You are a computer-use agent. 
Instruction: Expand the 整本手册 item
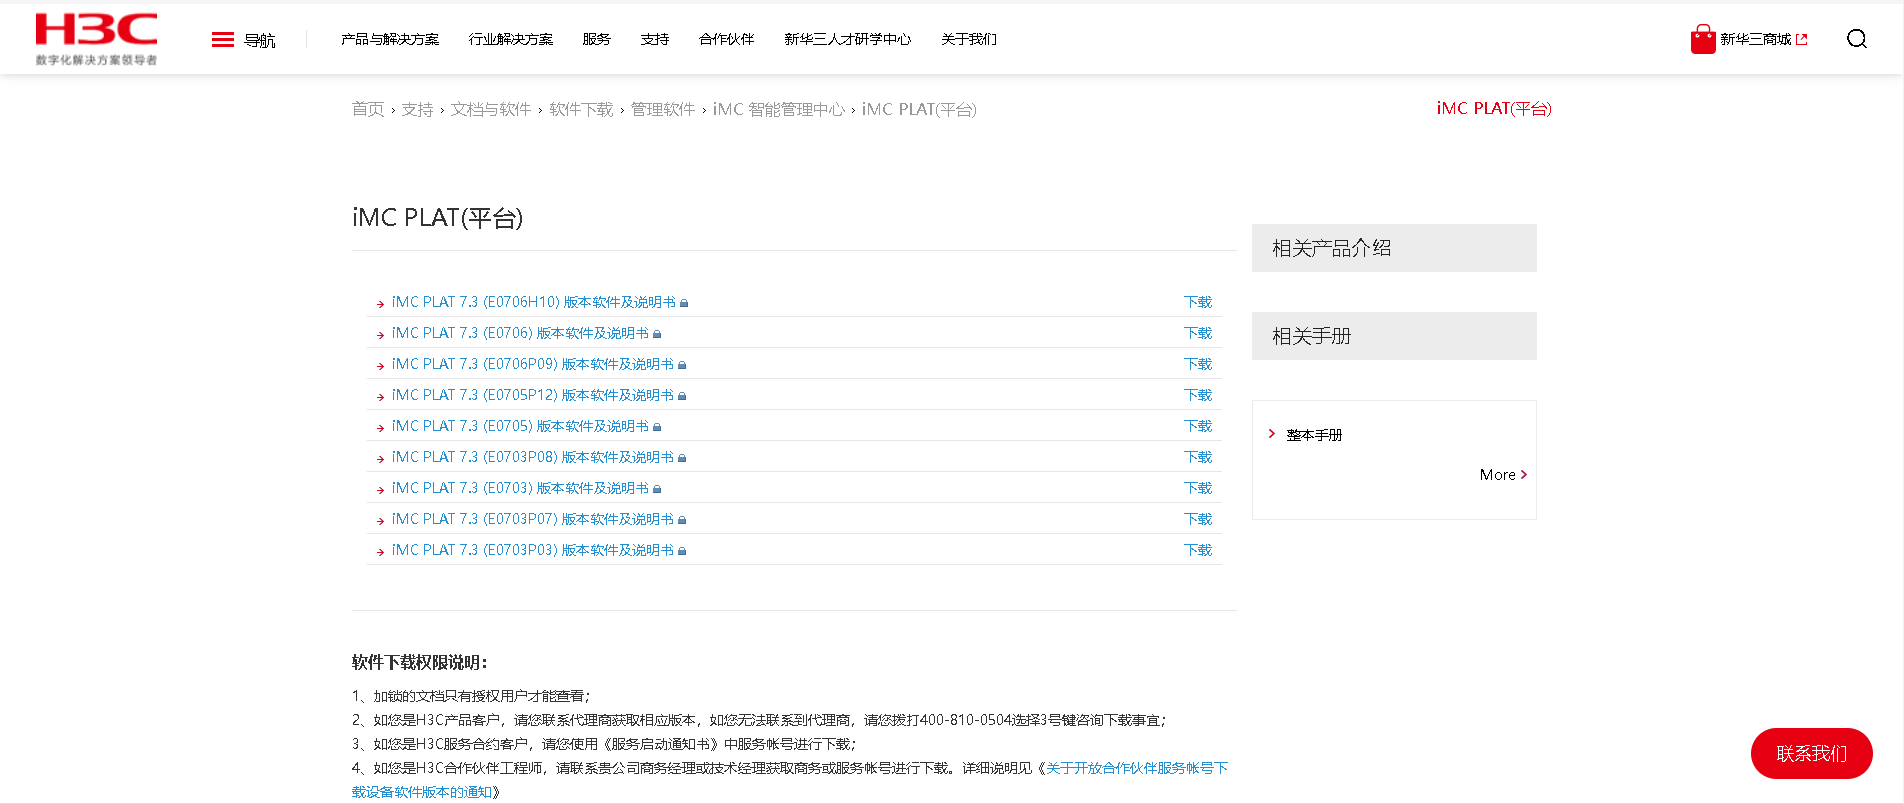[1313, 435]
